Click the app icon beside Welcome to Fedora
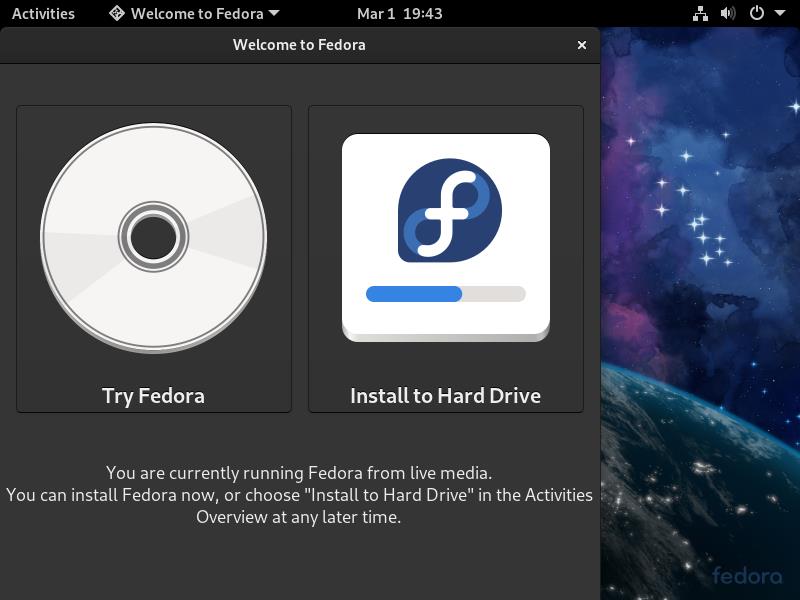The width and height of the screenshot is (800, 600). point(117,13)
